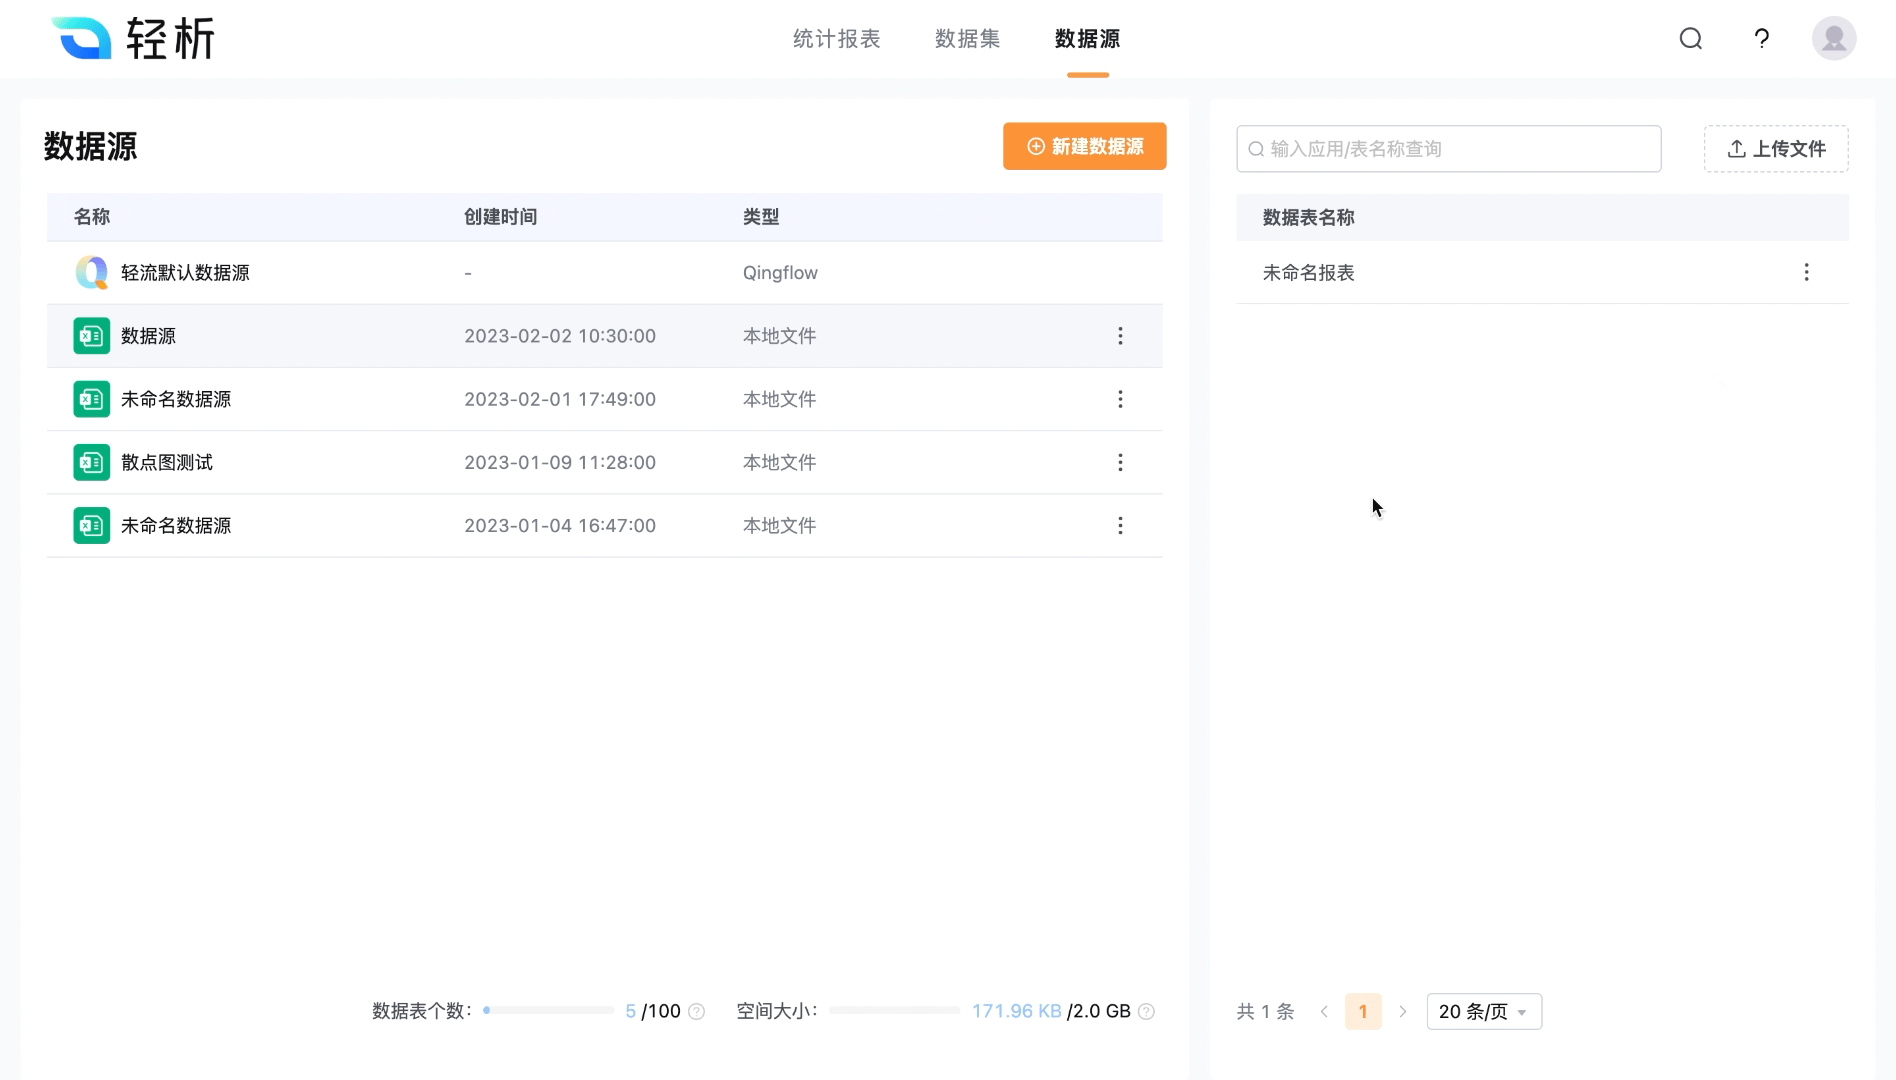
Task: Go to previous page arrow
Action: [x=1324, y=1012]
